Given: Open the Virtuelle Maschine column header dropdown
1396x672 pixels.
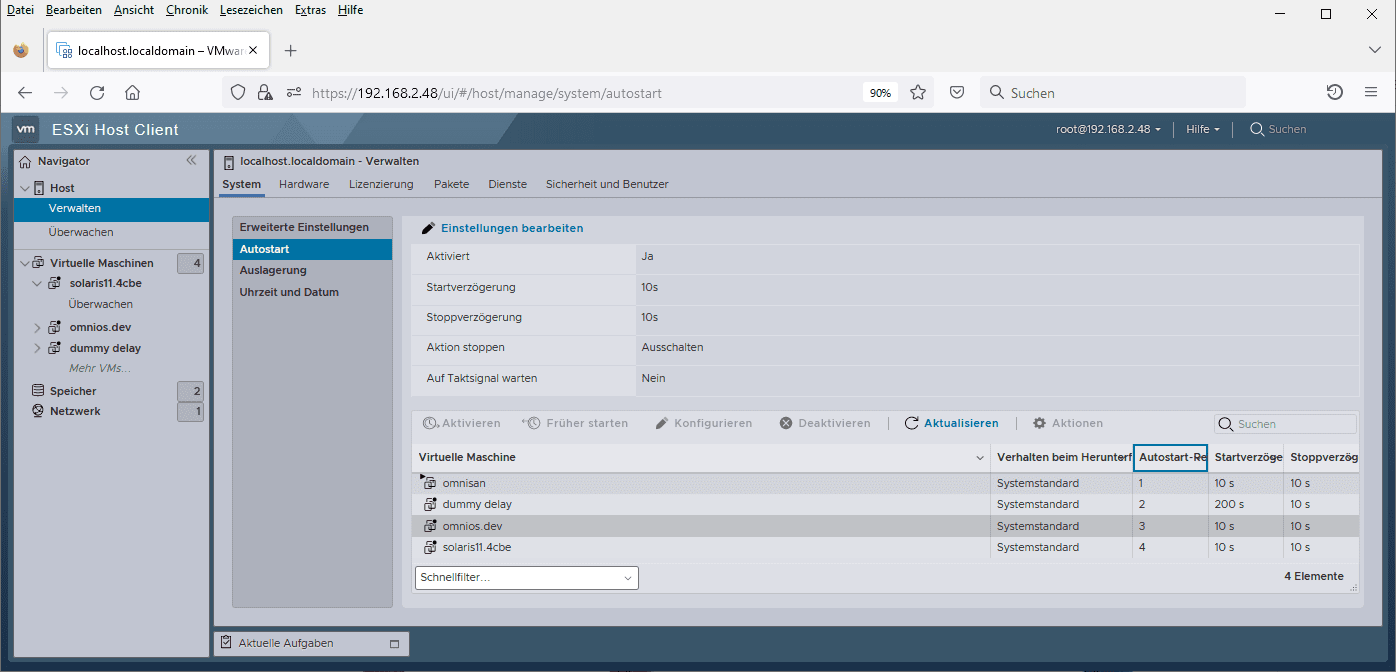Looking at the screenshot, I should pos(980,458).
